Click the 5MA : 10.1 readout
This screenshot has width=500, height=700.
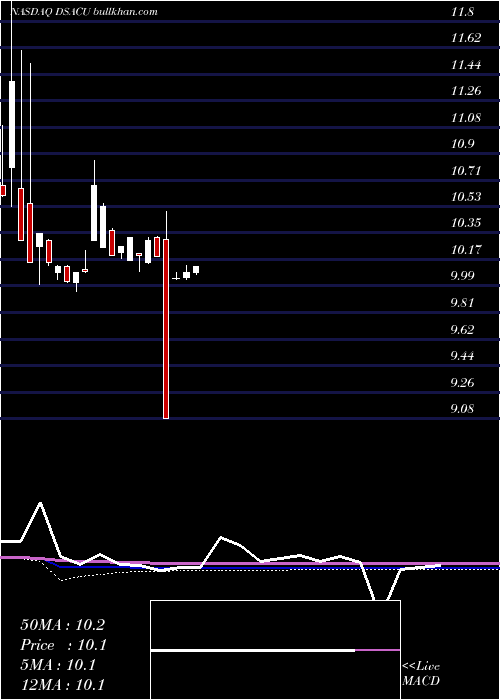pos(58,665)
